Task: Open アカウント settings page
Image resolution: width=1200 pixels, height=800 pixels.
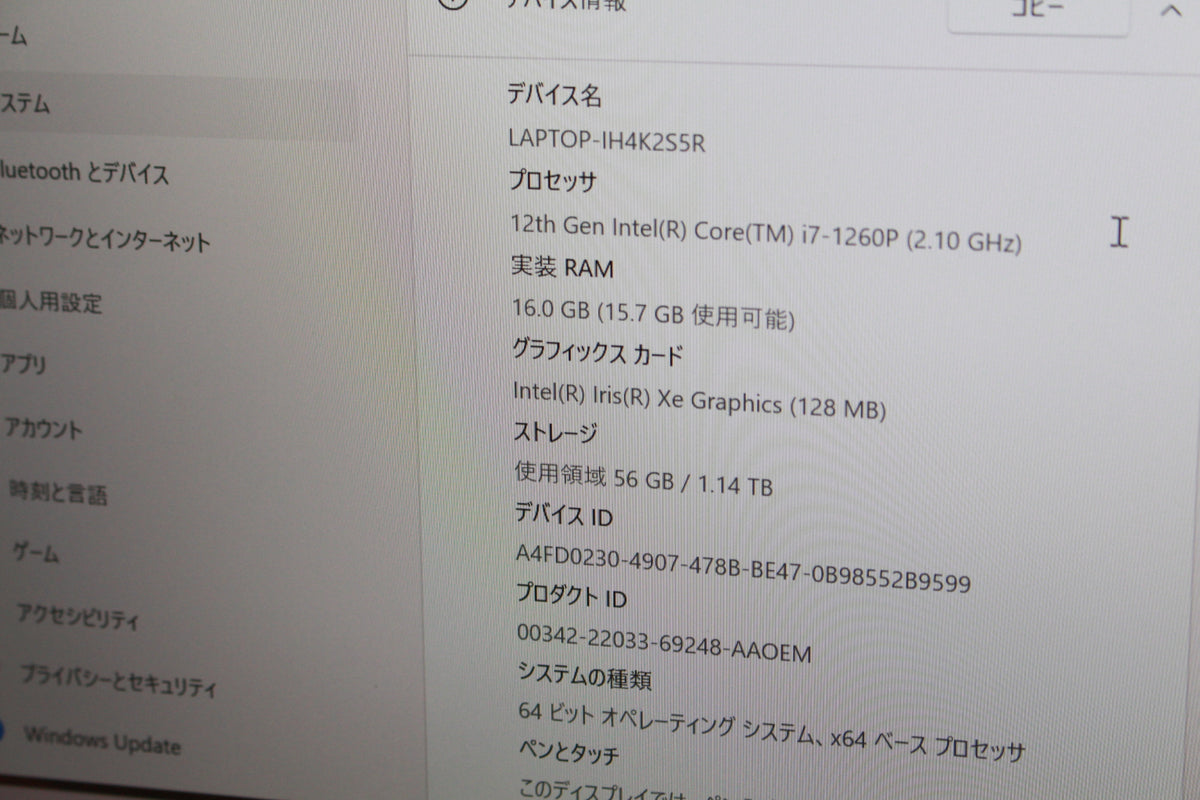Action: (44, 430)
